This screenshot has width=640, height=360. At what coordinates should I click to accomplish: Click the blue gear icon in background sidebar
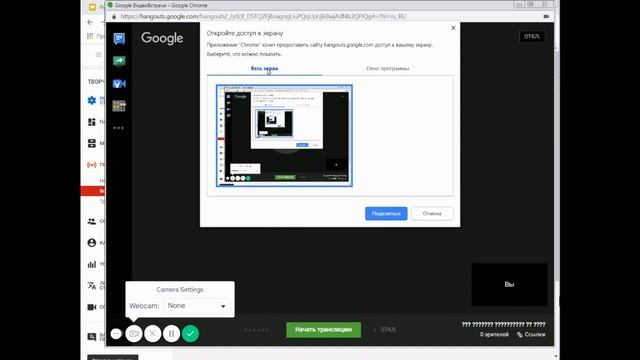click(x=92, y=100)
